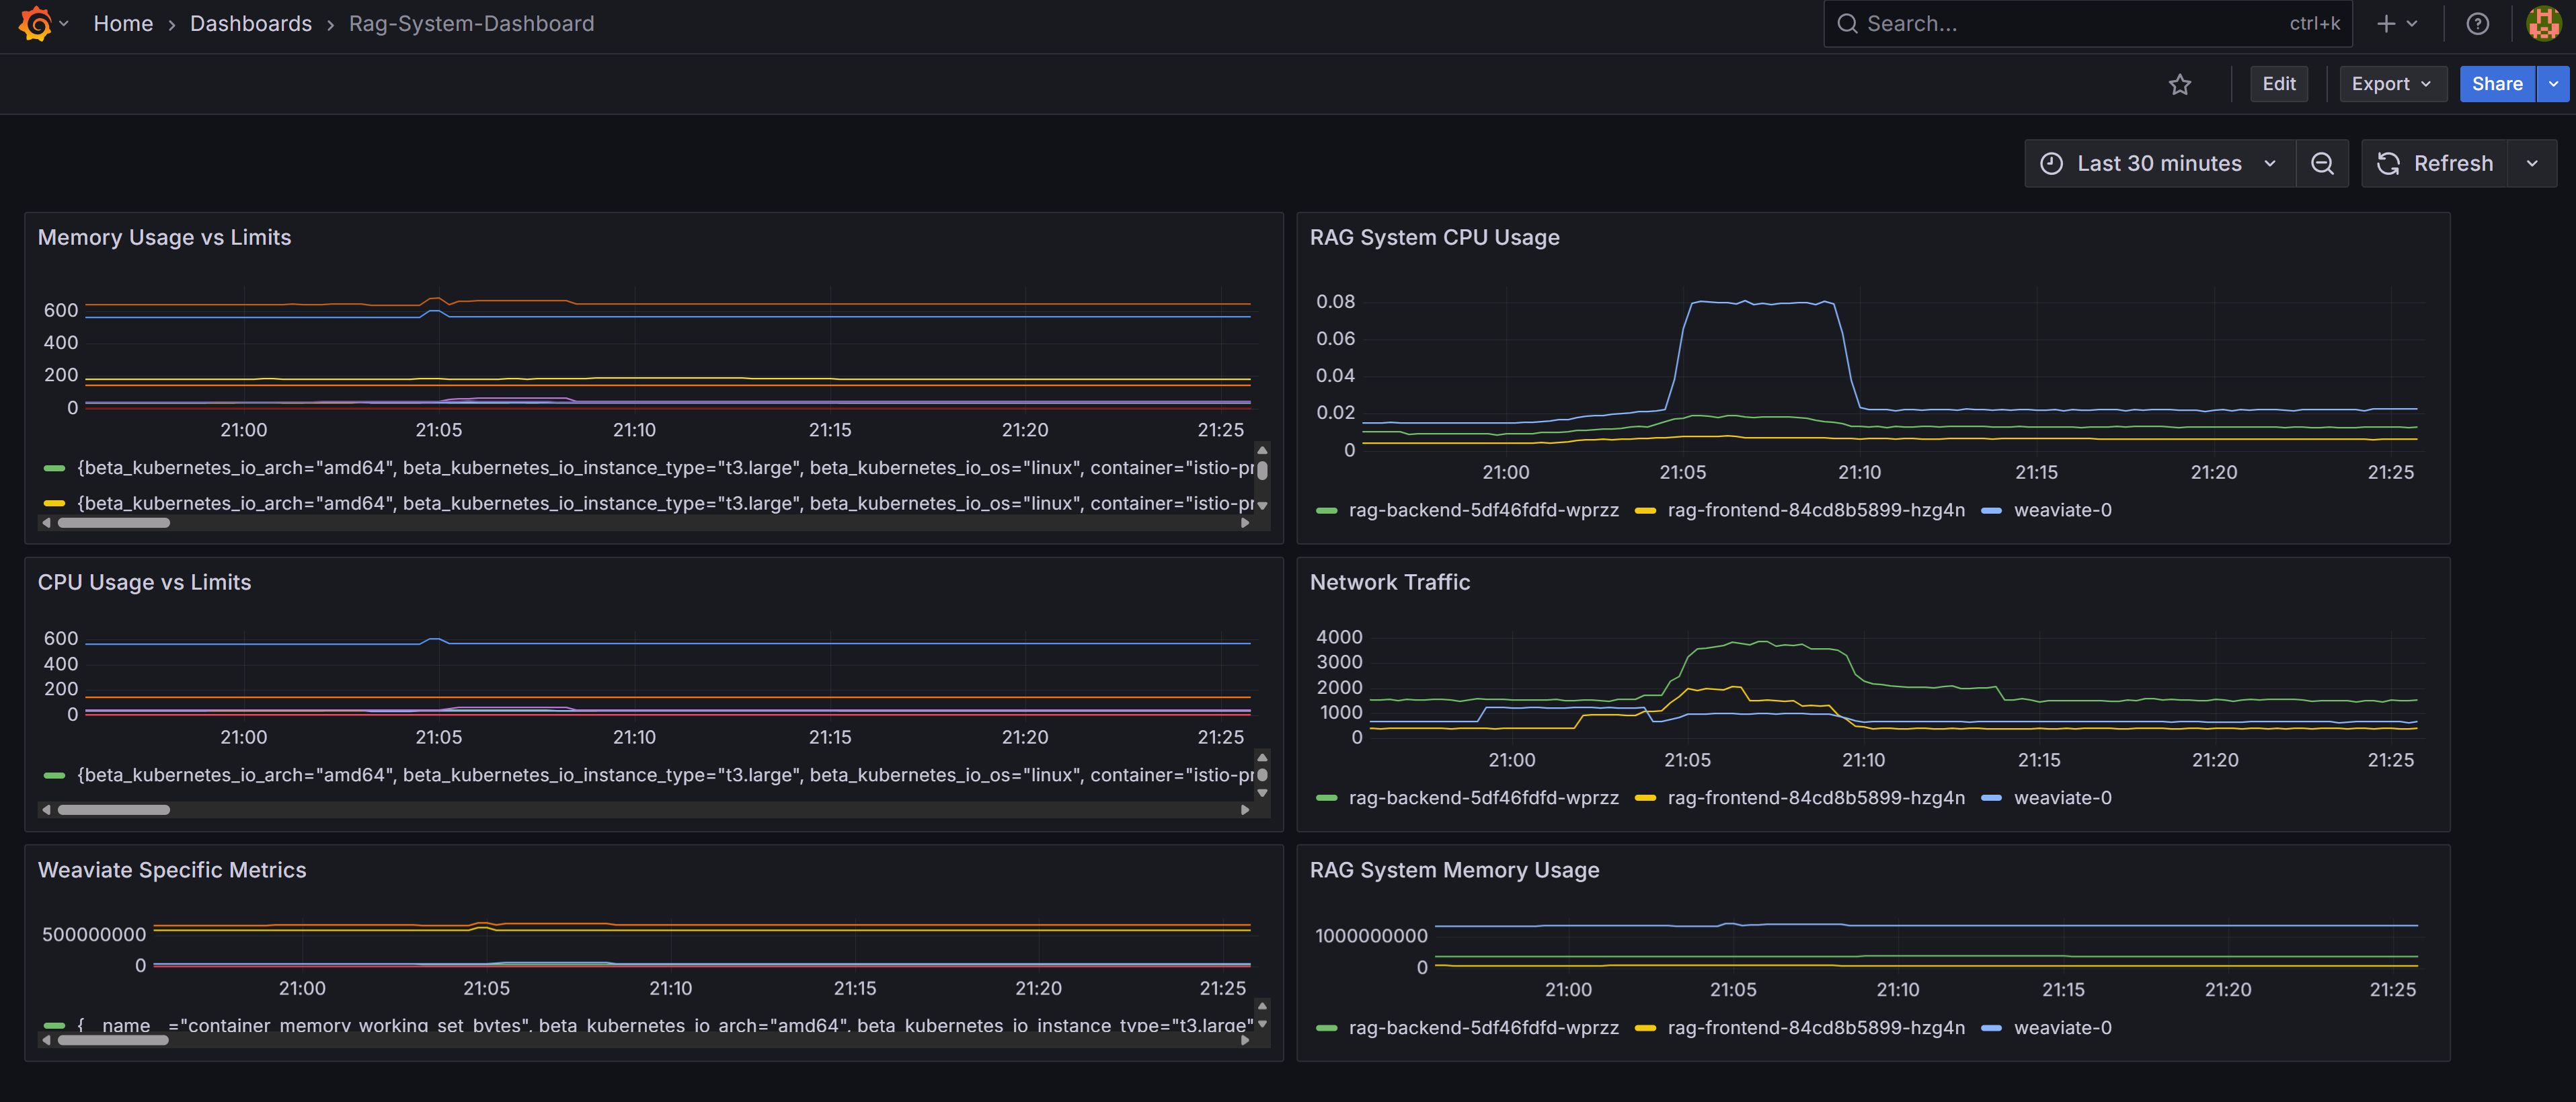Open the Export dropdown menu
This screenshot has height=1102, width=2576.
pos(2392,84)
